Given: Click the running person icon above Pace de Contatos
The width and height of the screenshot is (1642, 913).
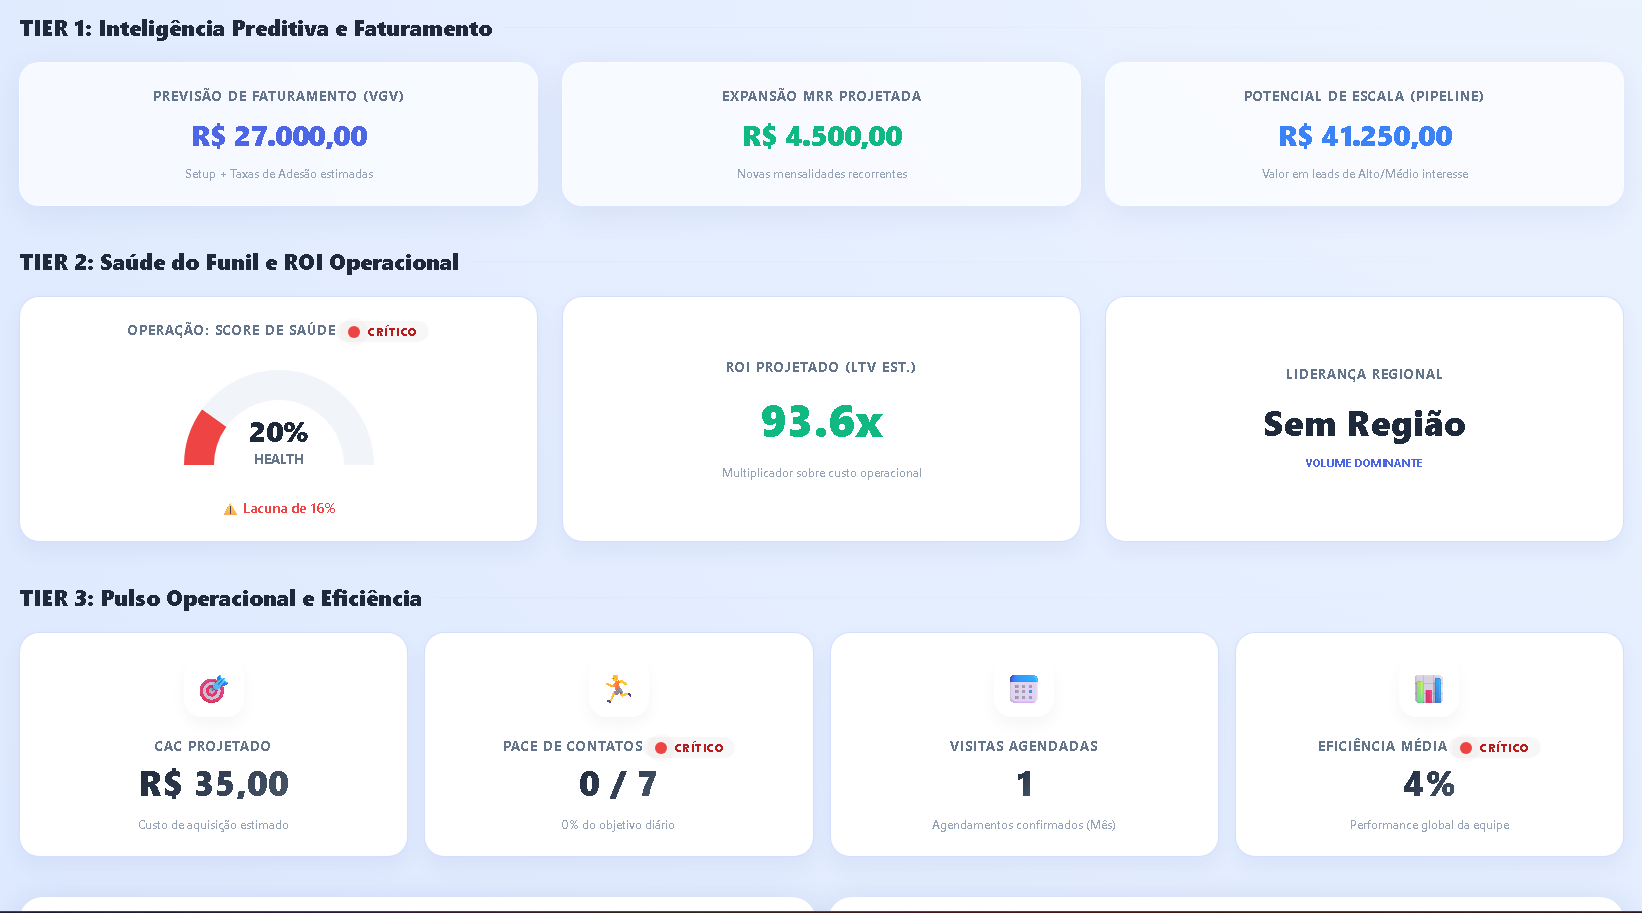Looking at the screenshot, I should pyautogui.click(x=618, y=689).
